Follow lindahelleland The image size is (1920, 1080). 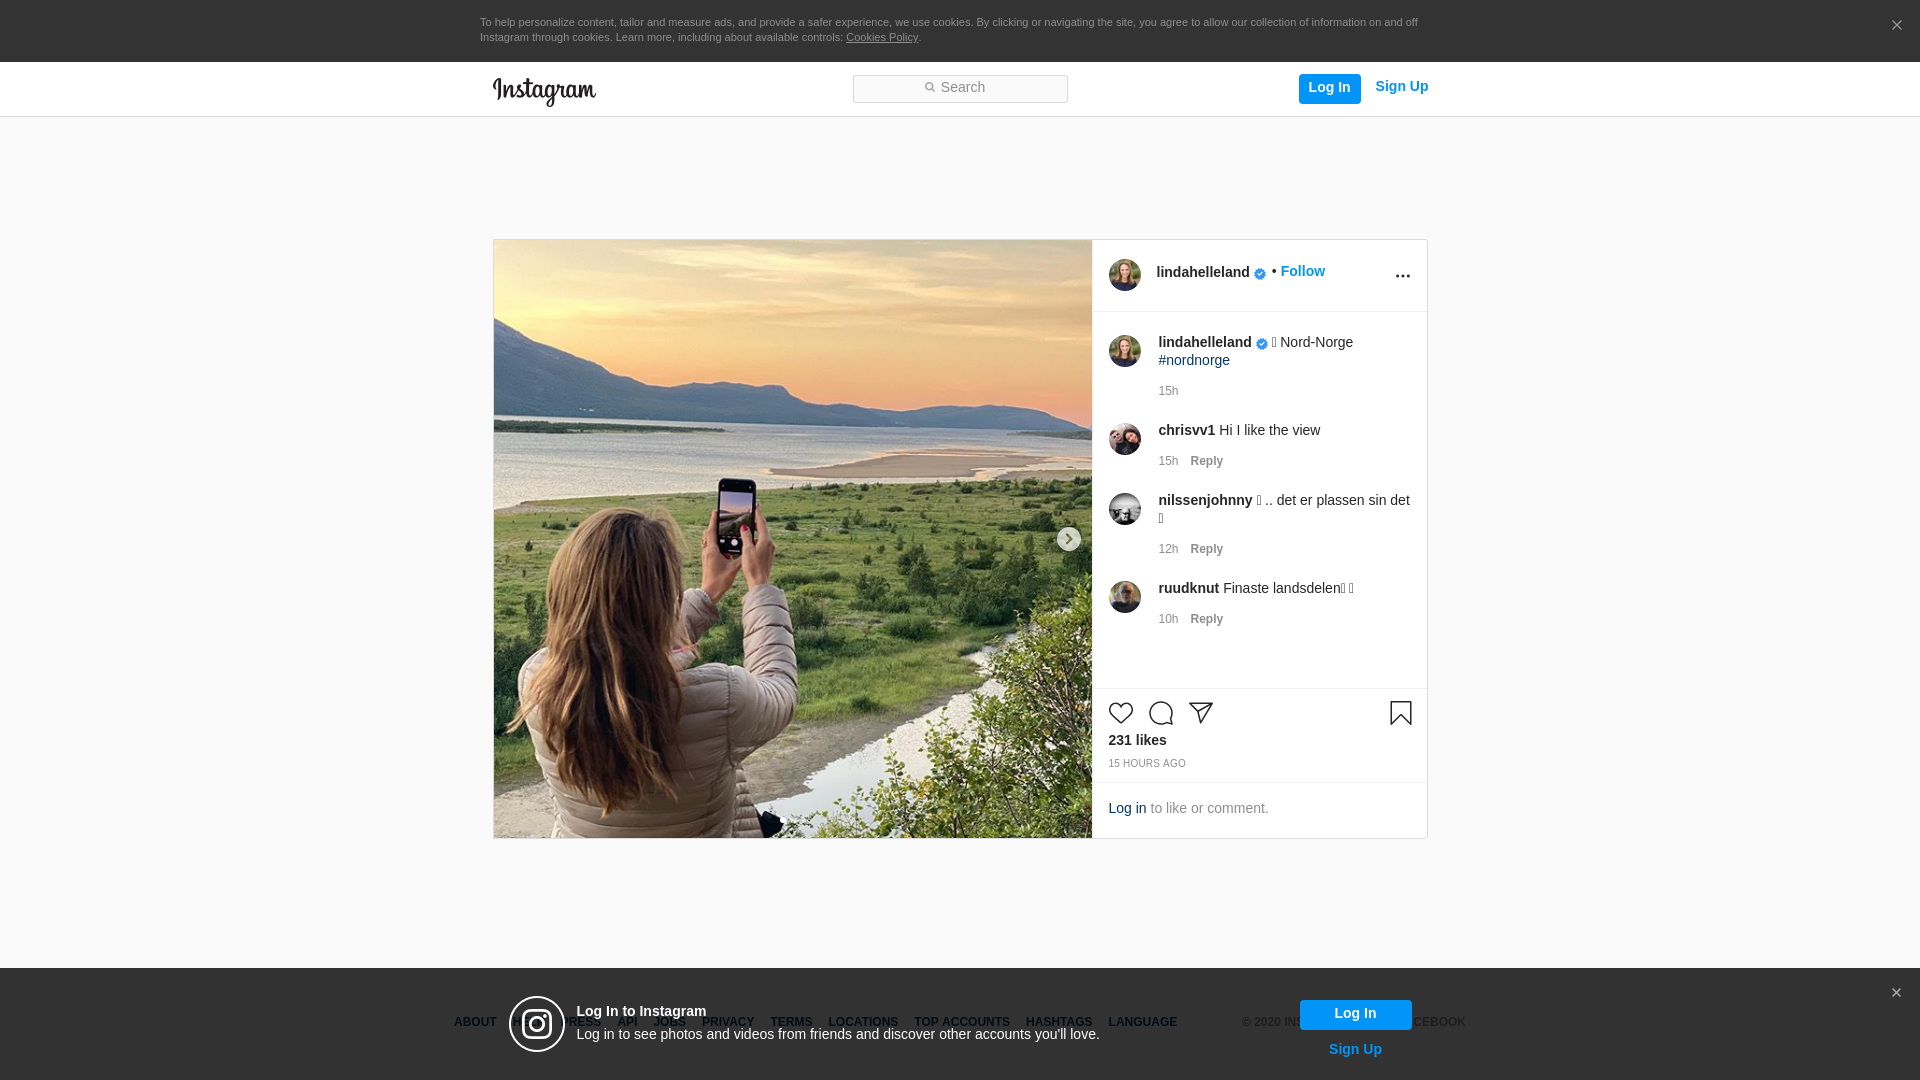(x=1302, y=271)
